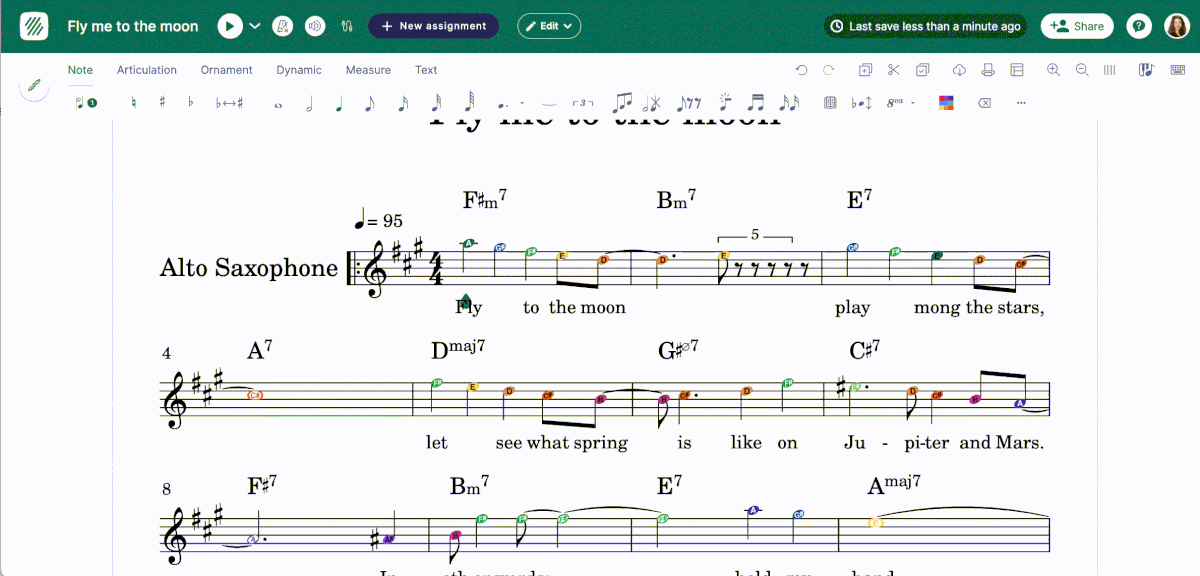Click the vertical bars view icon
This screenshot has height=576, width=1200.
1109,70
